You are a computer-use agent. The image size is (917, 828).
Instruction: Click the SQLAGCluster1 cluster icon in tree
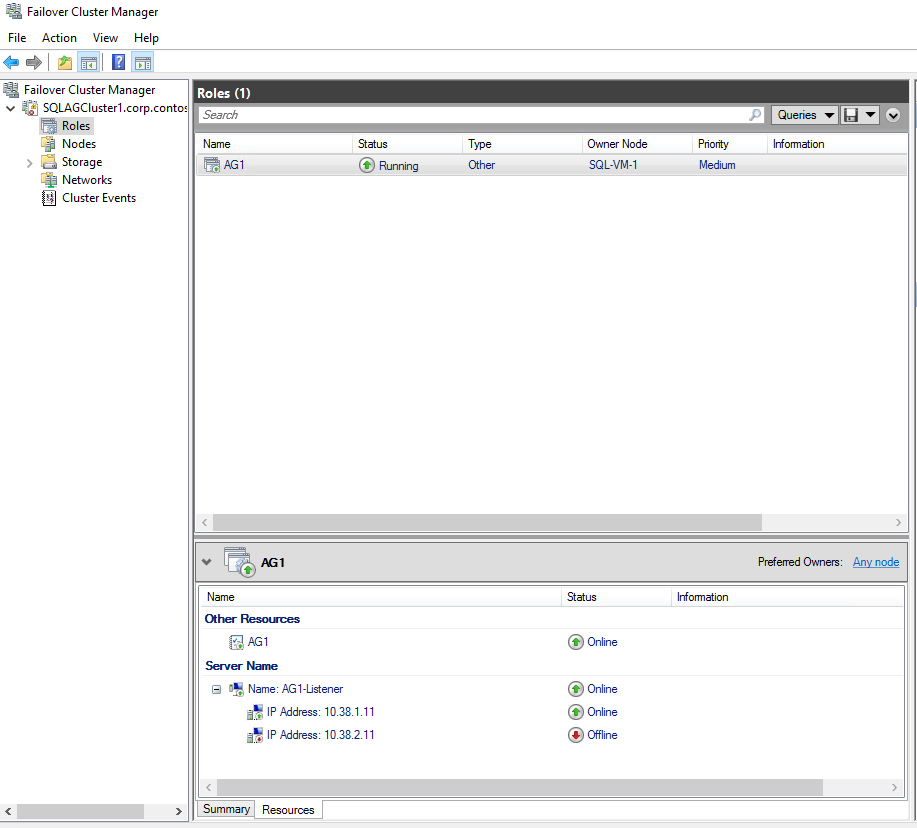coord(30,108)
